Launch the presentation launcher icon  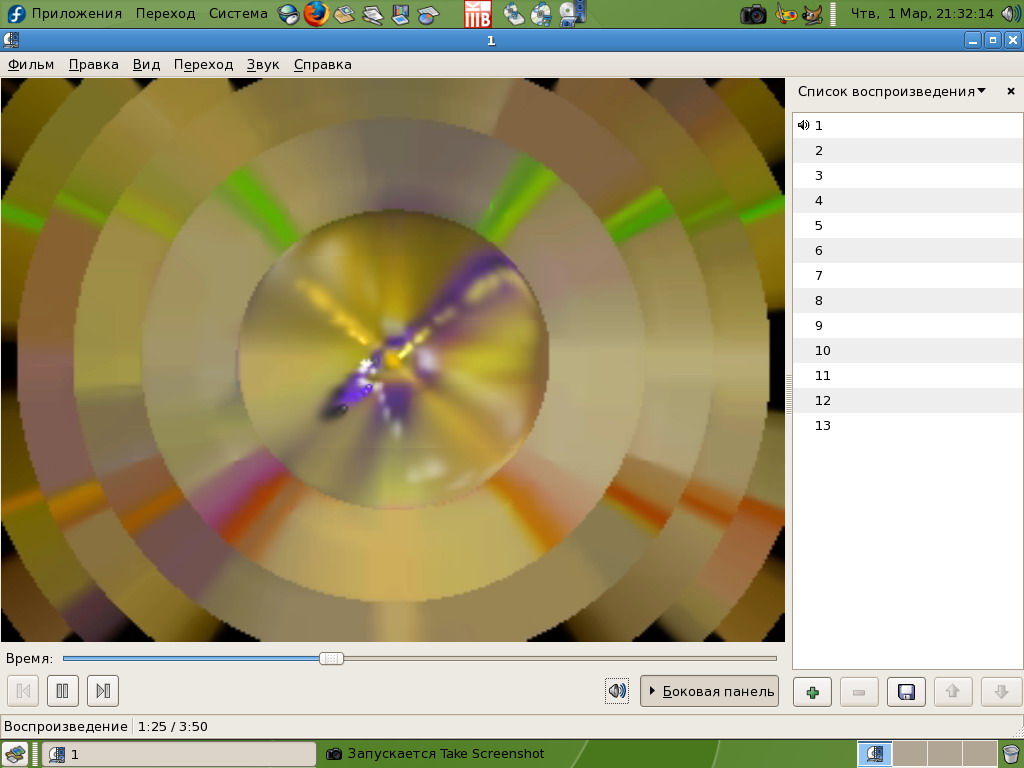click(400, 14)
